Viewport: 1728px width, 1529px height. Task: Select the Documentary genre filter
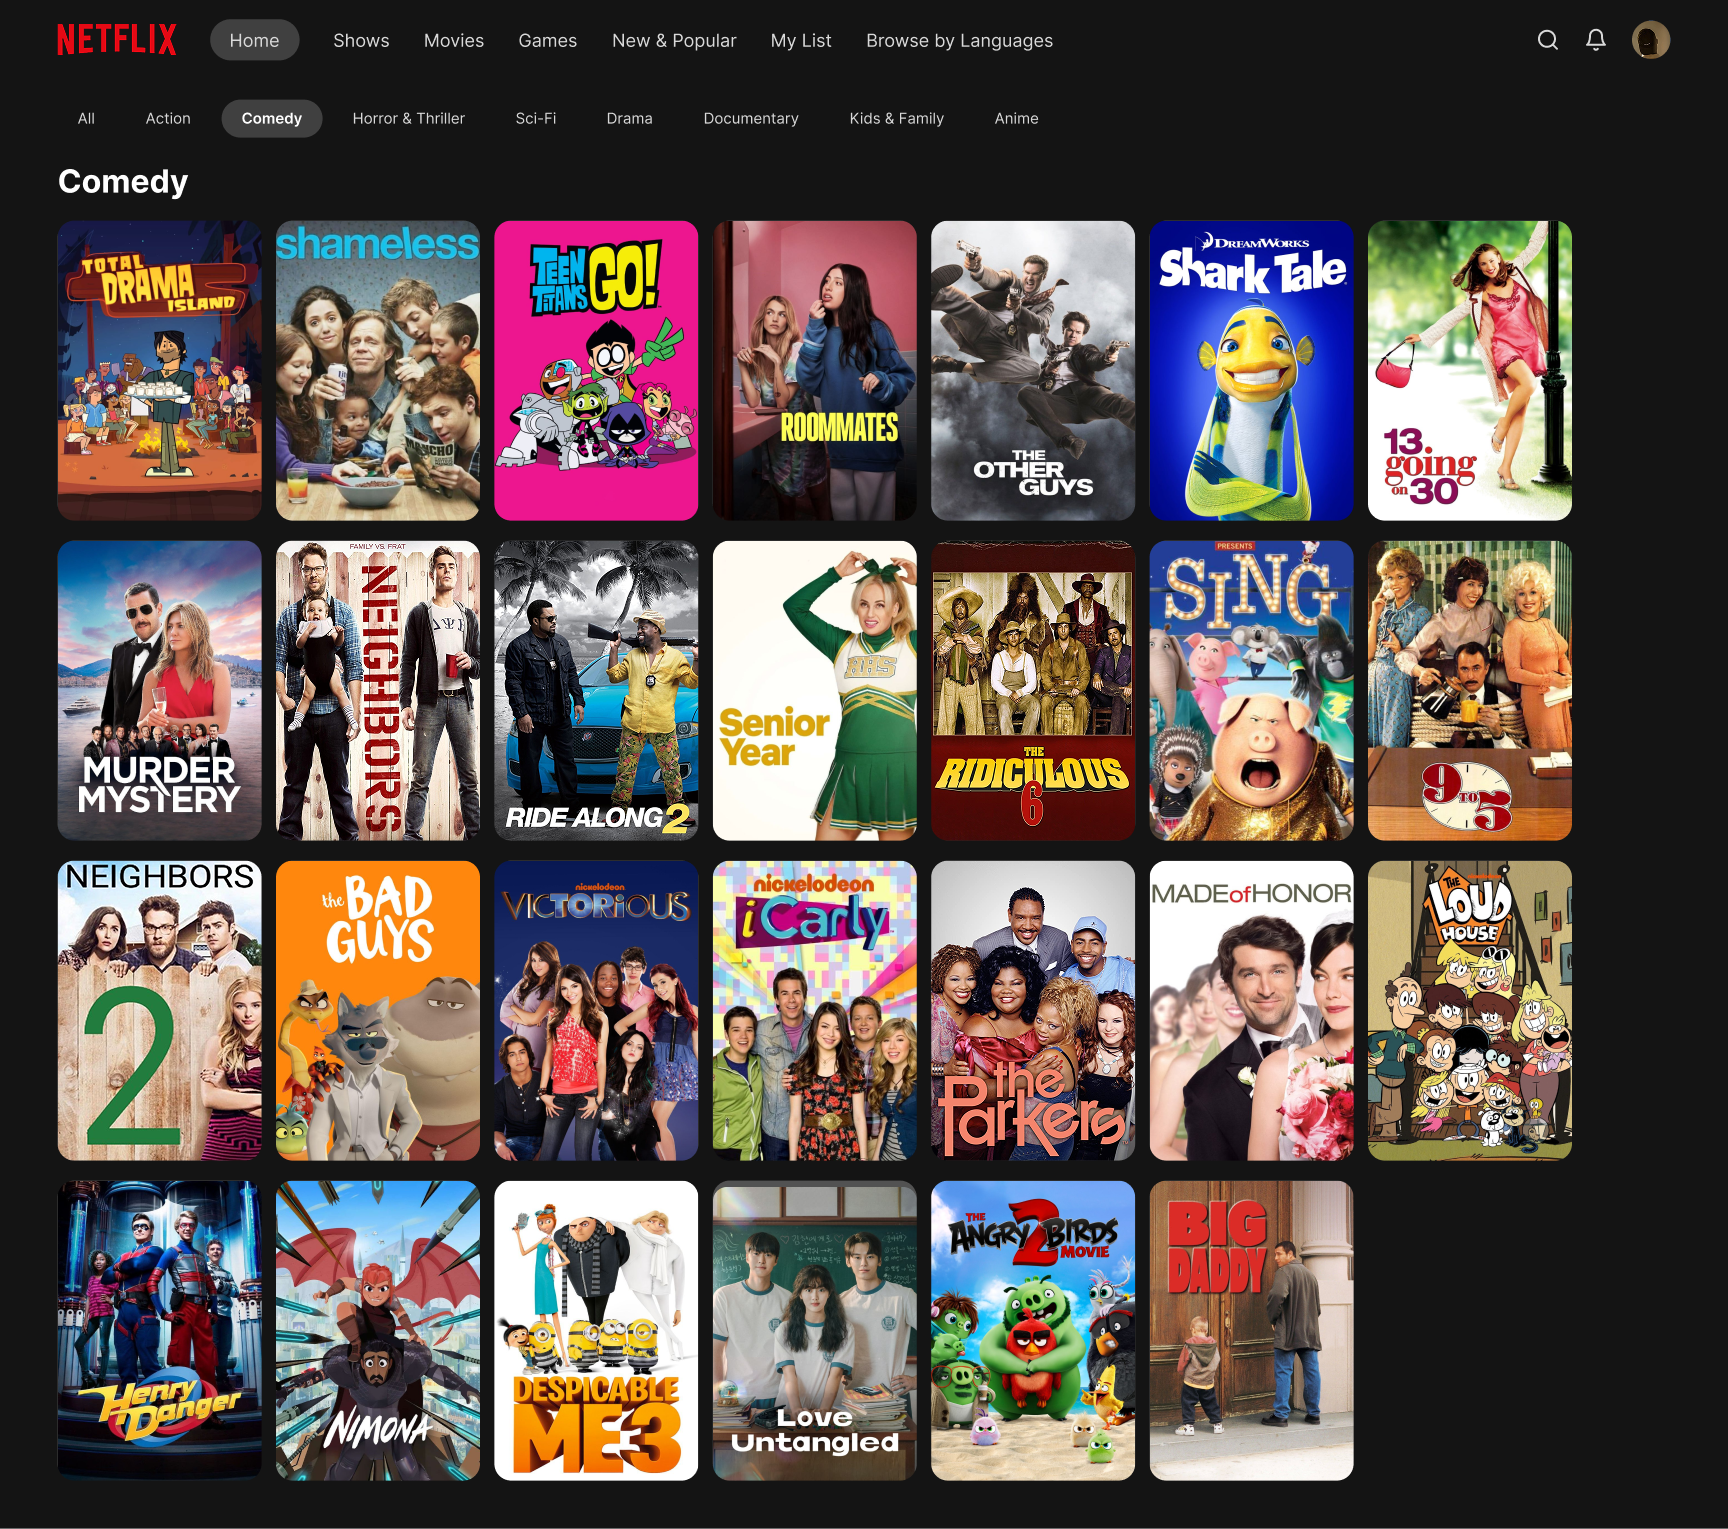coord(751,118)
